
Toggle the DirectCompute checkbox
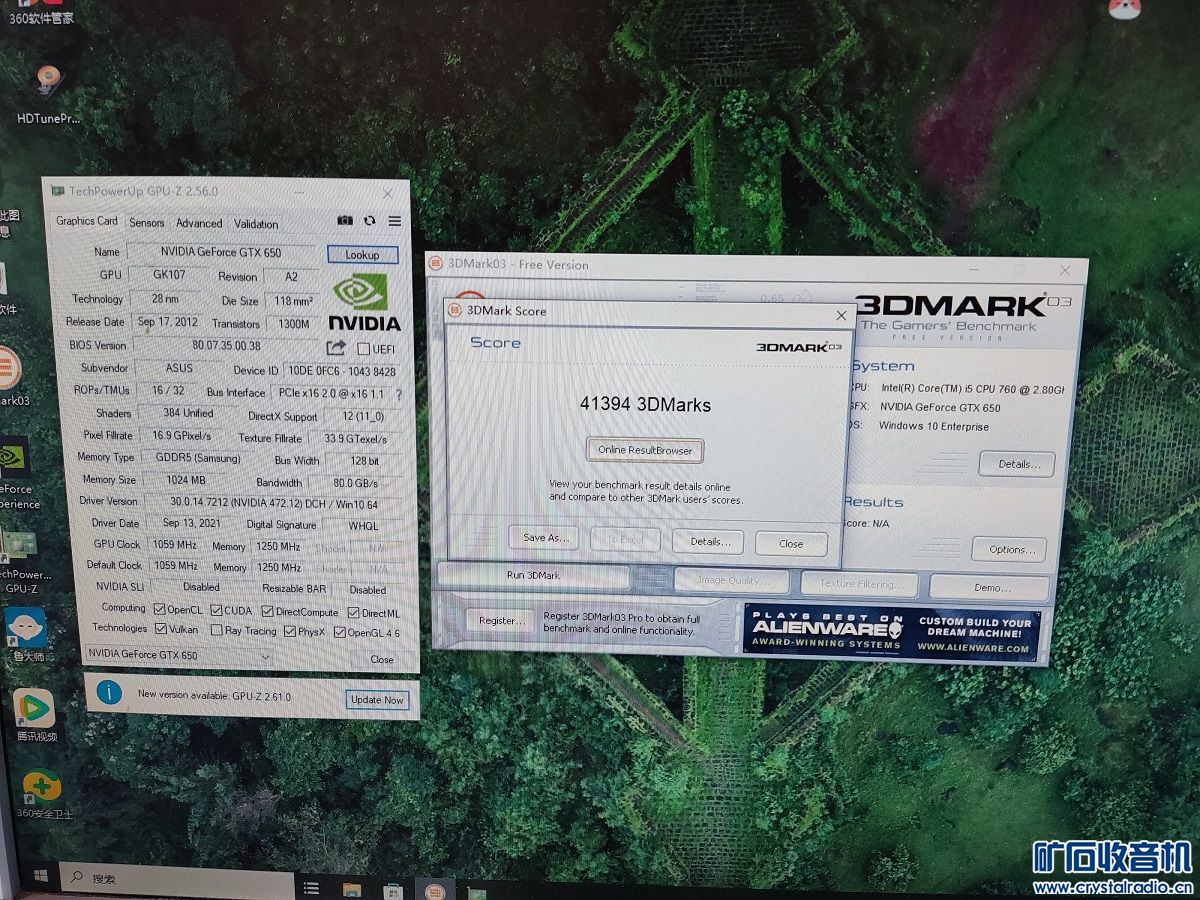(268, 611)
